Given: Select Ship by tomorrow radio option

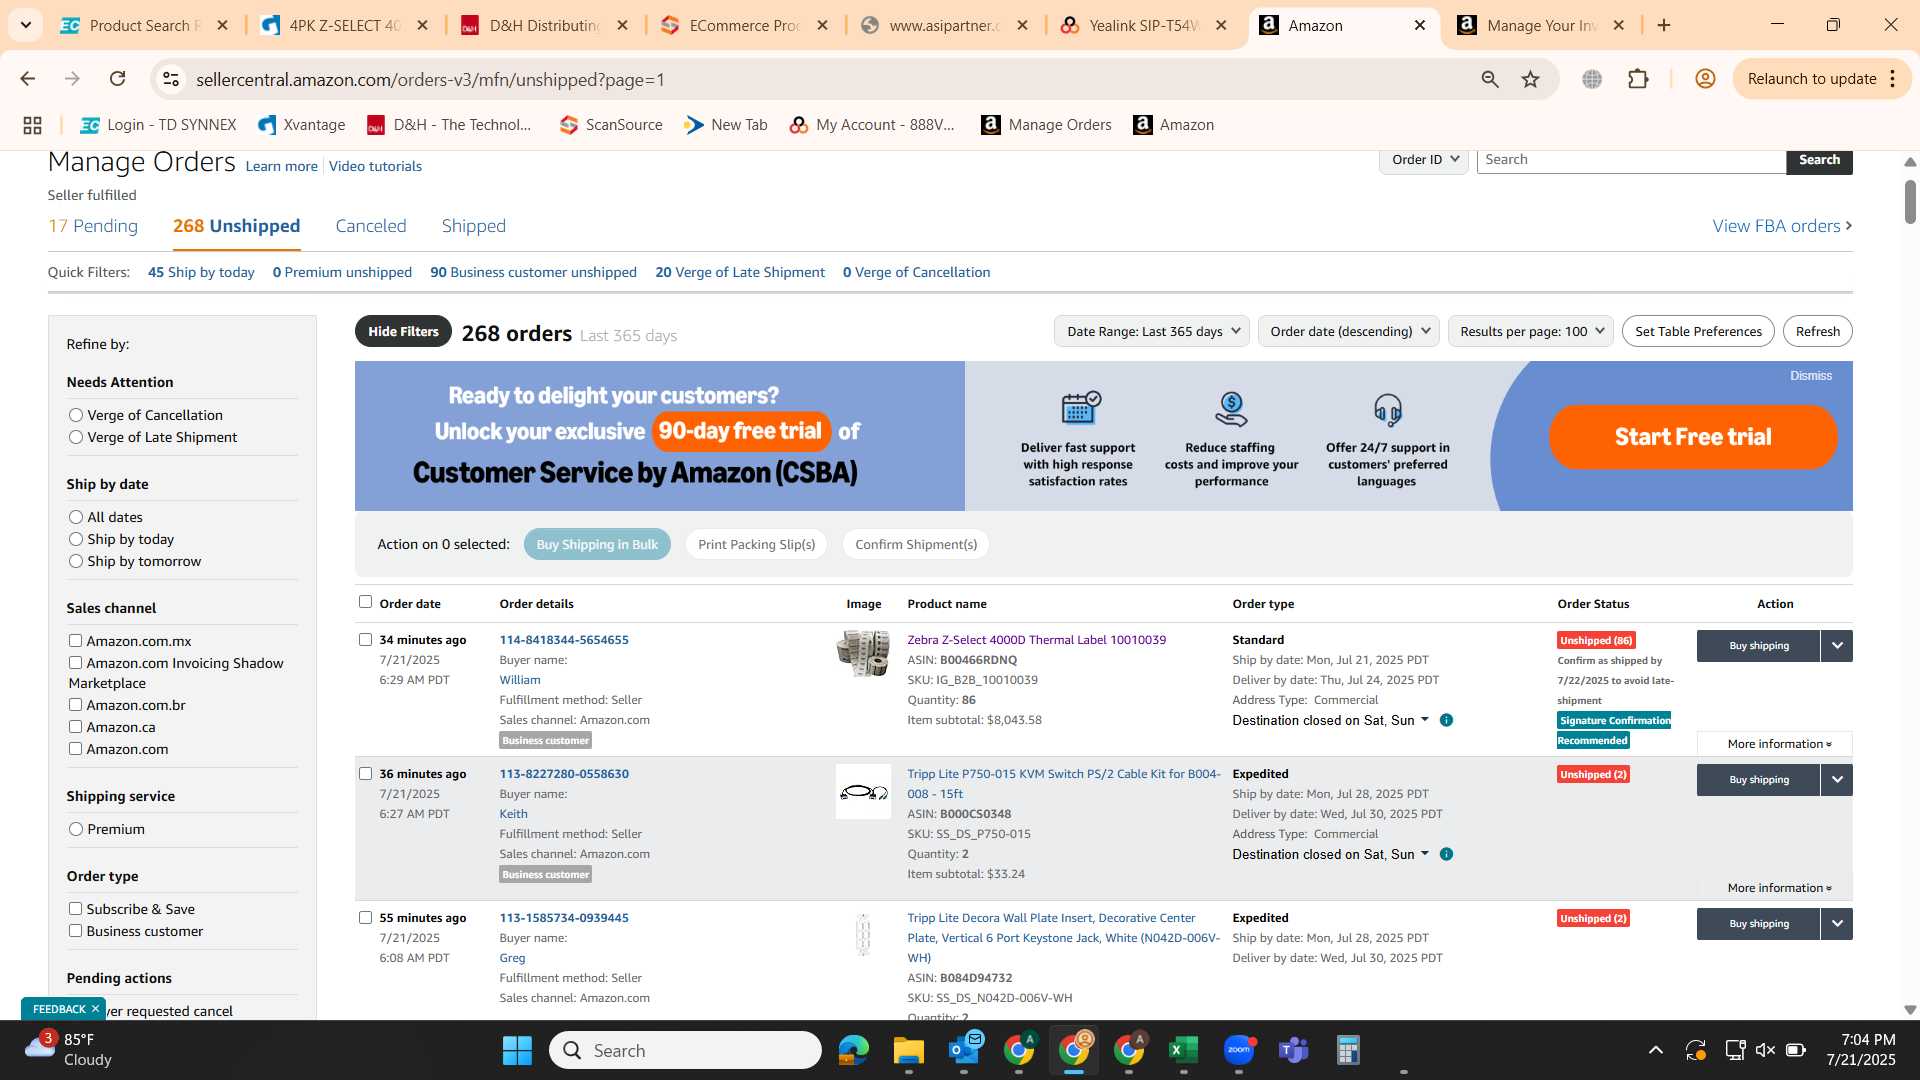Looking at the screenshot, I should [x=75, y=561].
